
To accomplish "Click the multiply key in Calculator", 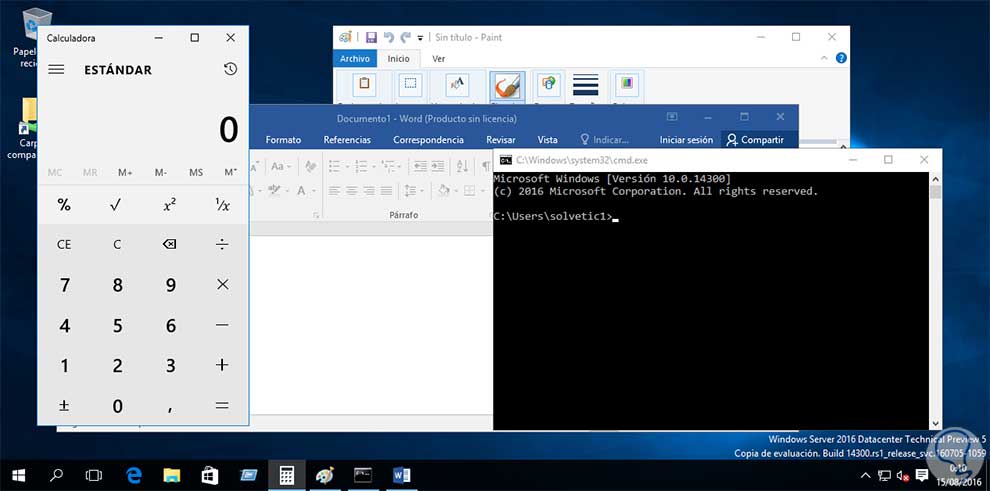I will point(222,285).
